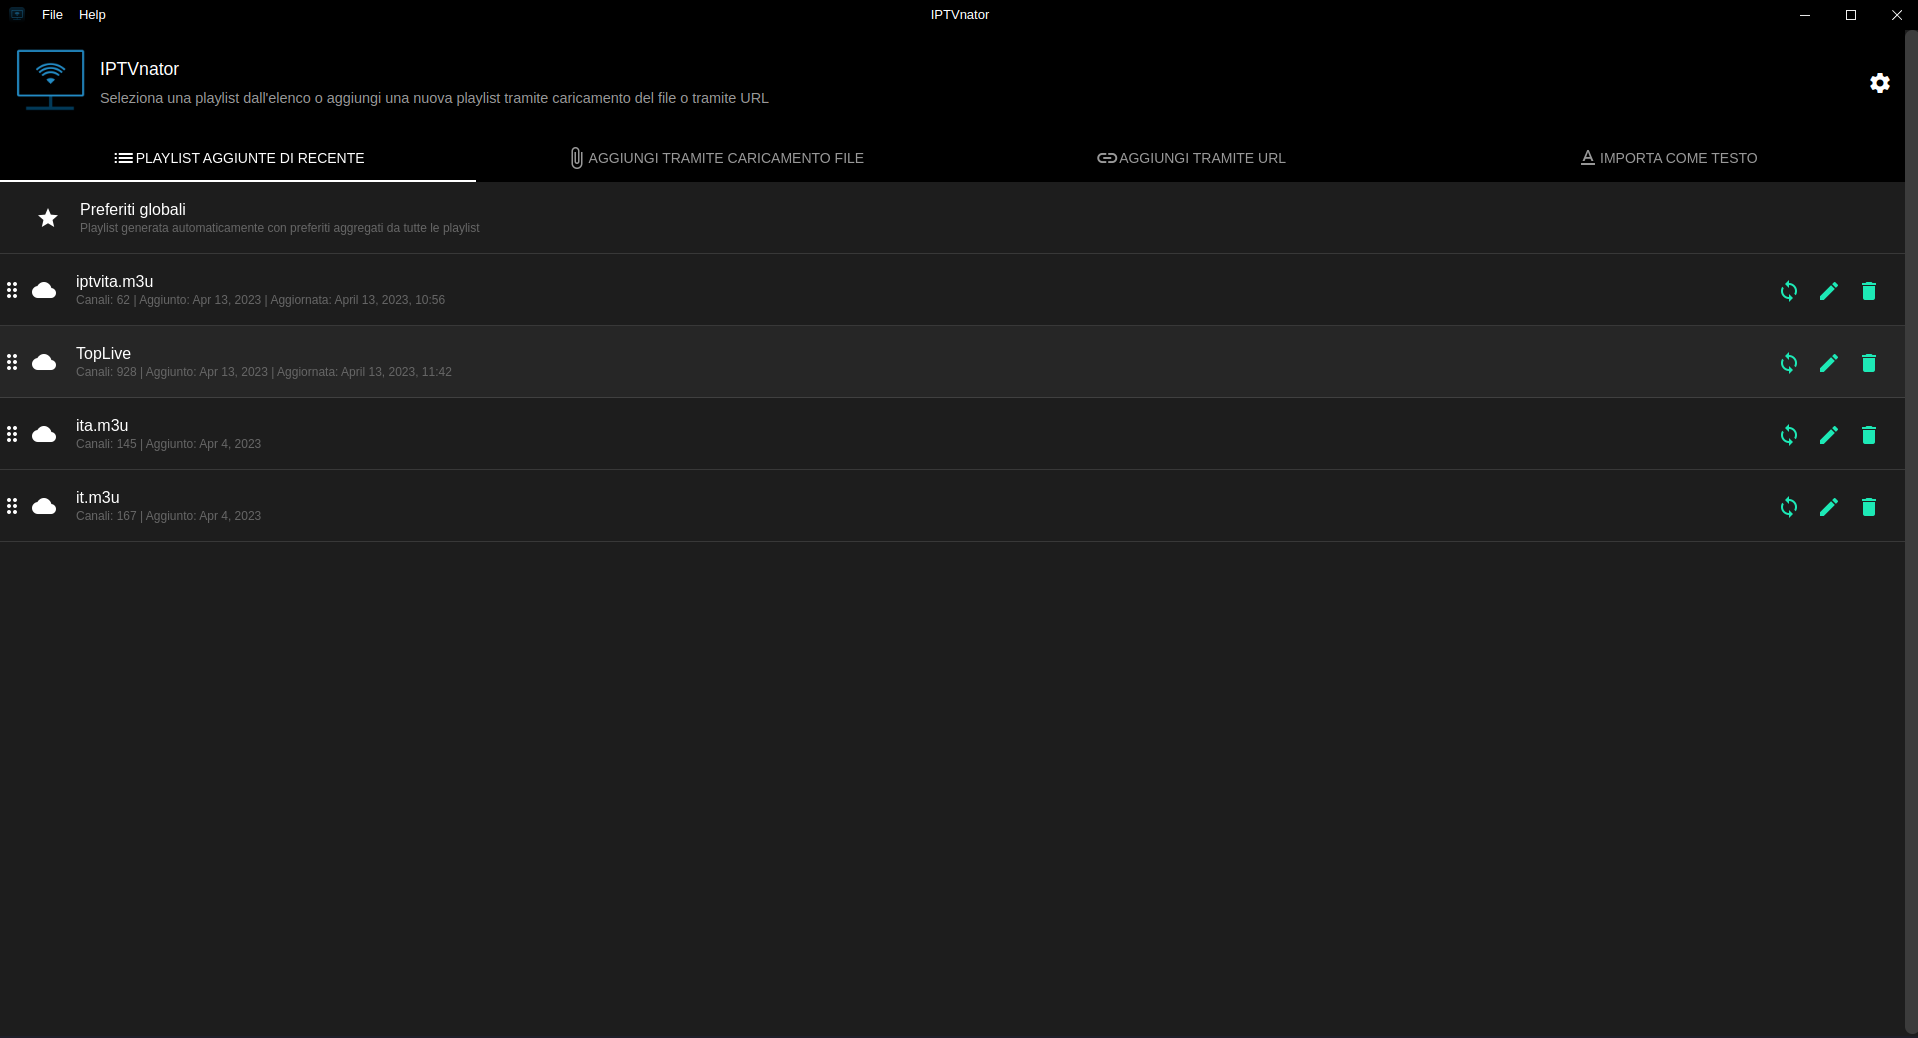Click the drag handle of iptvita.m3u
Image resolution: width=1918 pixels, height=1038 pixels.
coord(12,290)
